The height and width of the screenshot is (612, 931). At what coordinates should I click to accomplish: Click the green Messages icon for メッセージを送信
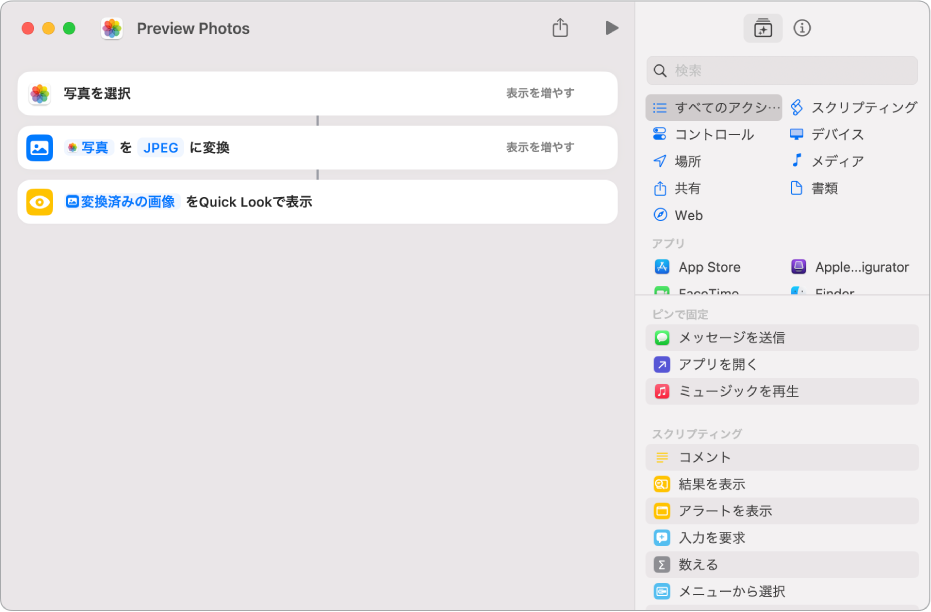[662, 338]
